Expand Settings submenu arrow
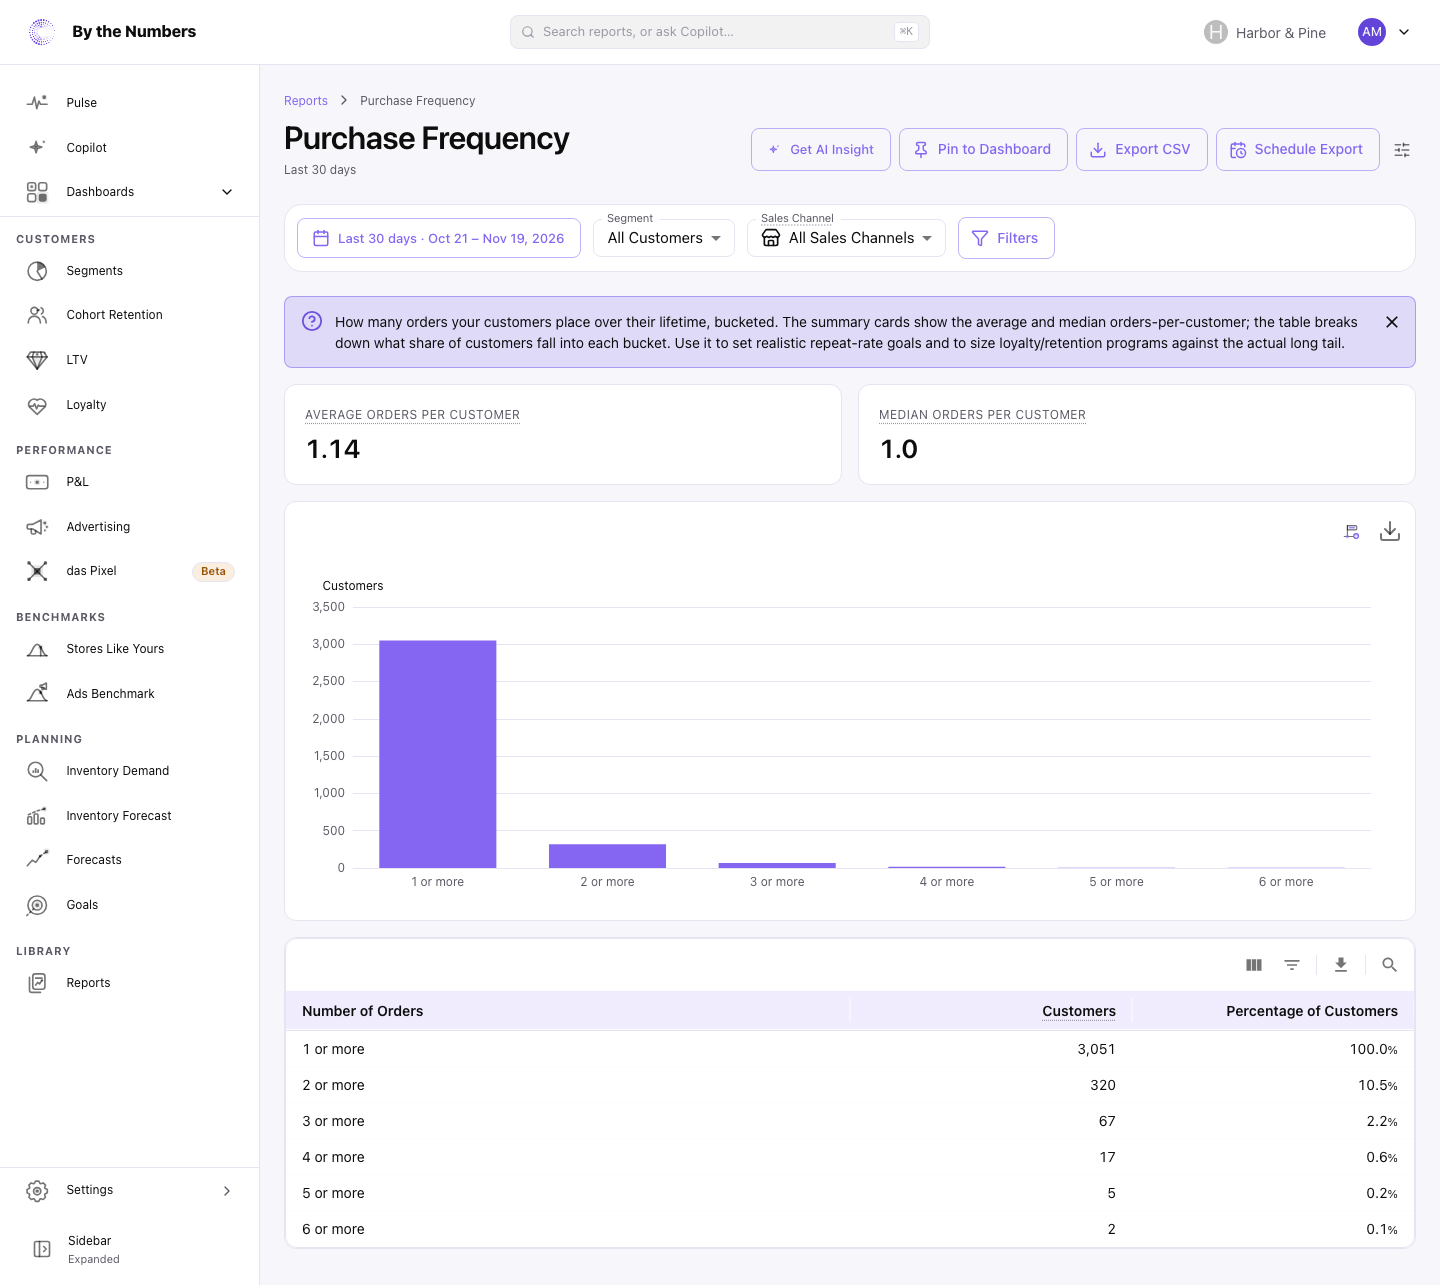This screenshot has width=1440, height=1285. click(227, 1190)
